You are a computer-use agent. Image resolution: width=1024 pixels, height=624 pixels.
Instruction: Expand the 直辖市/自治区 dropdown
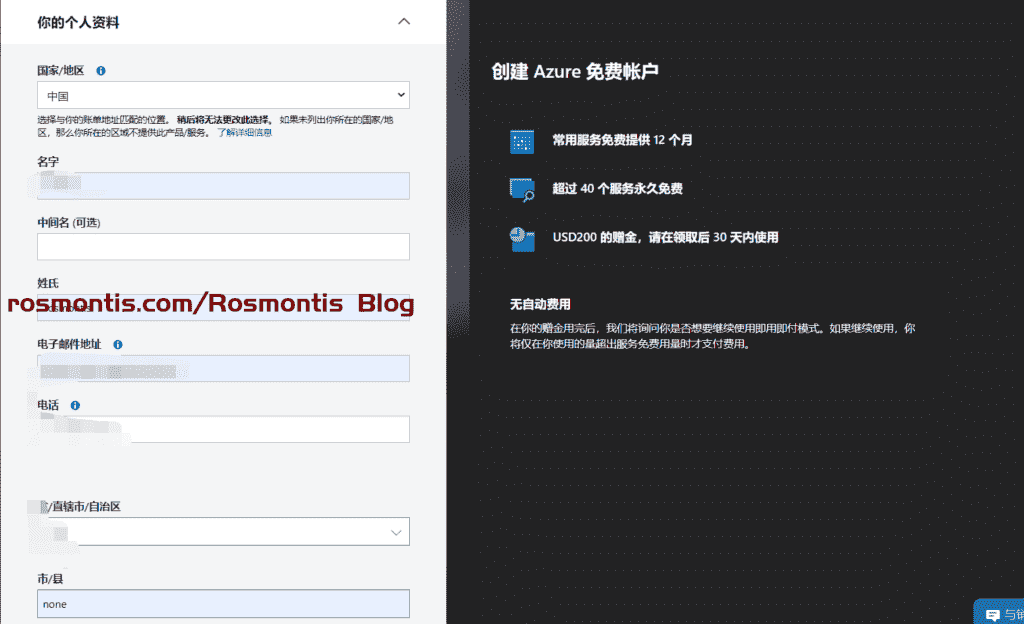223,531
